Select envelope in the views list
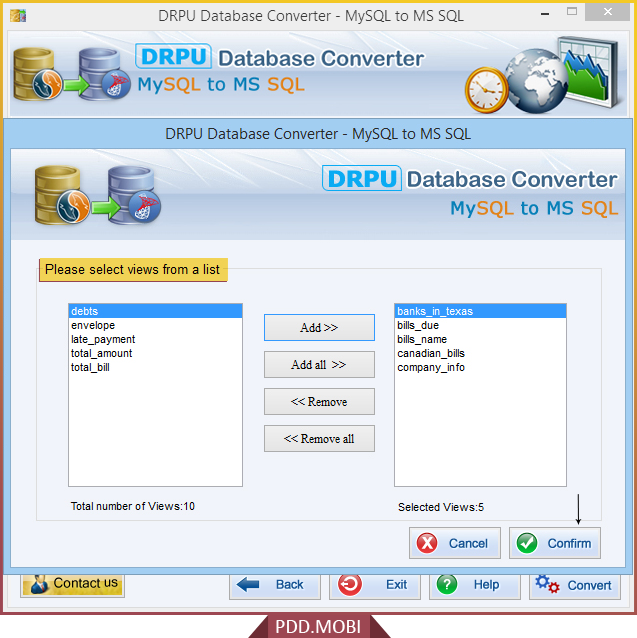Image resolution: width=637 pixels, height=638 pixels. point(155,325)
